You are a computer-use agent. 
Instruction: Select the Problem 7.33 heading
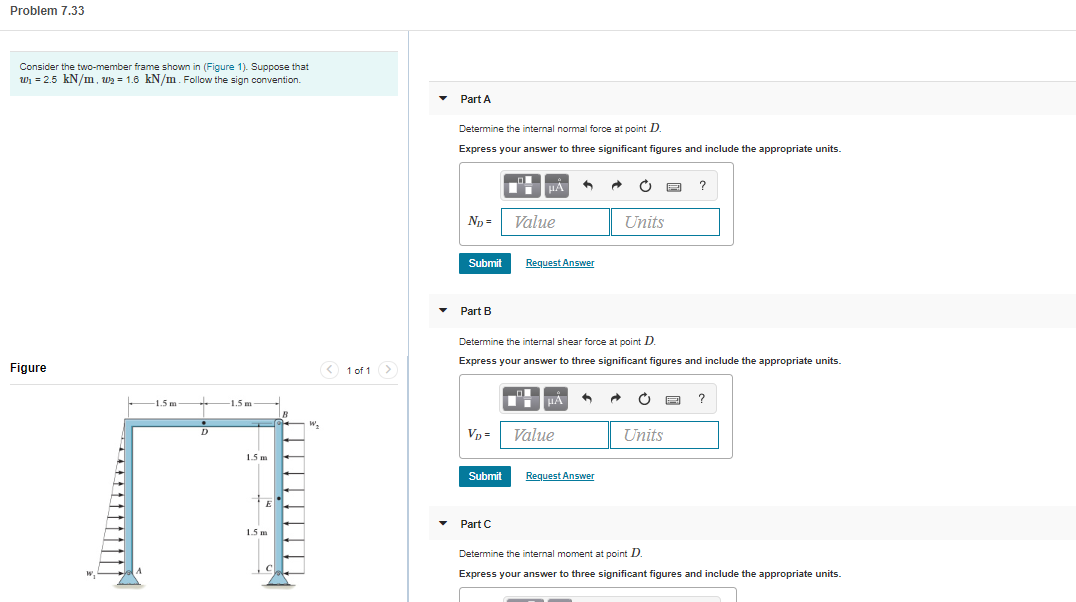47,11
